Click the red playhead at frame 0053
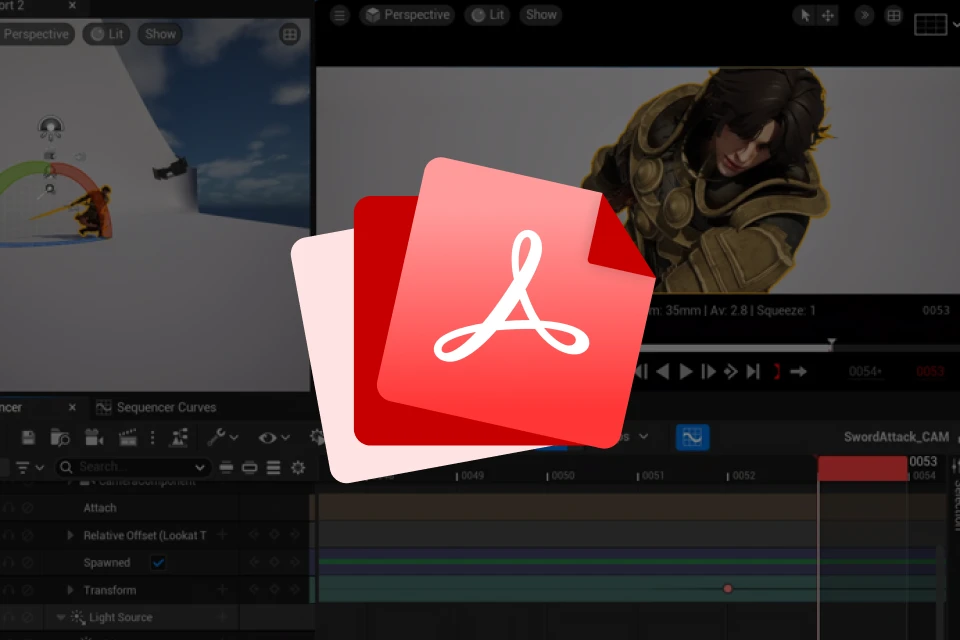 click(862, 469)
